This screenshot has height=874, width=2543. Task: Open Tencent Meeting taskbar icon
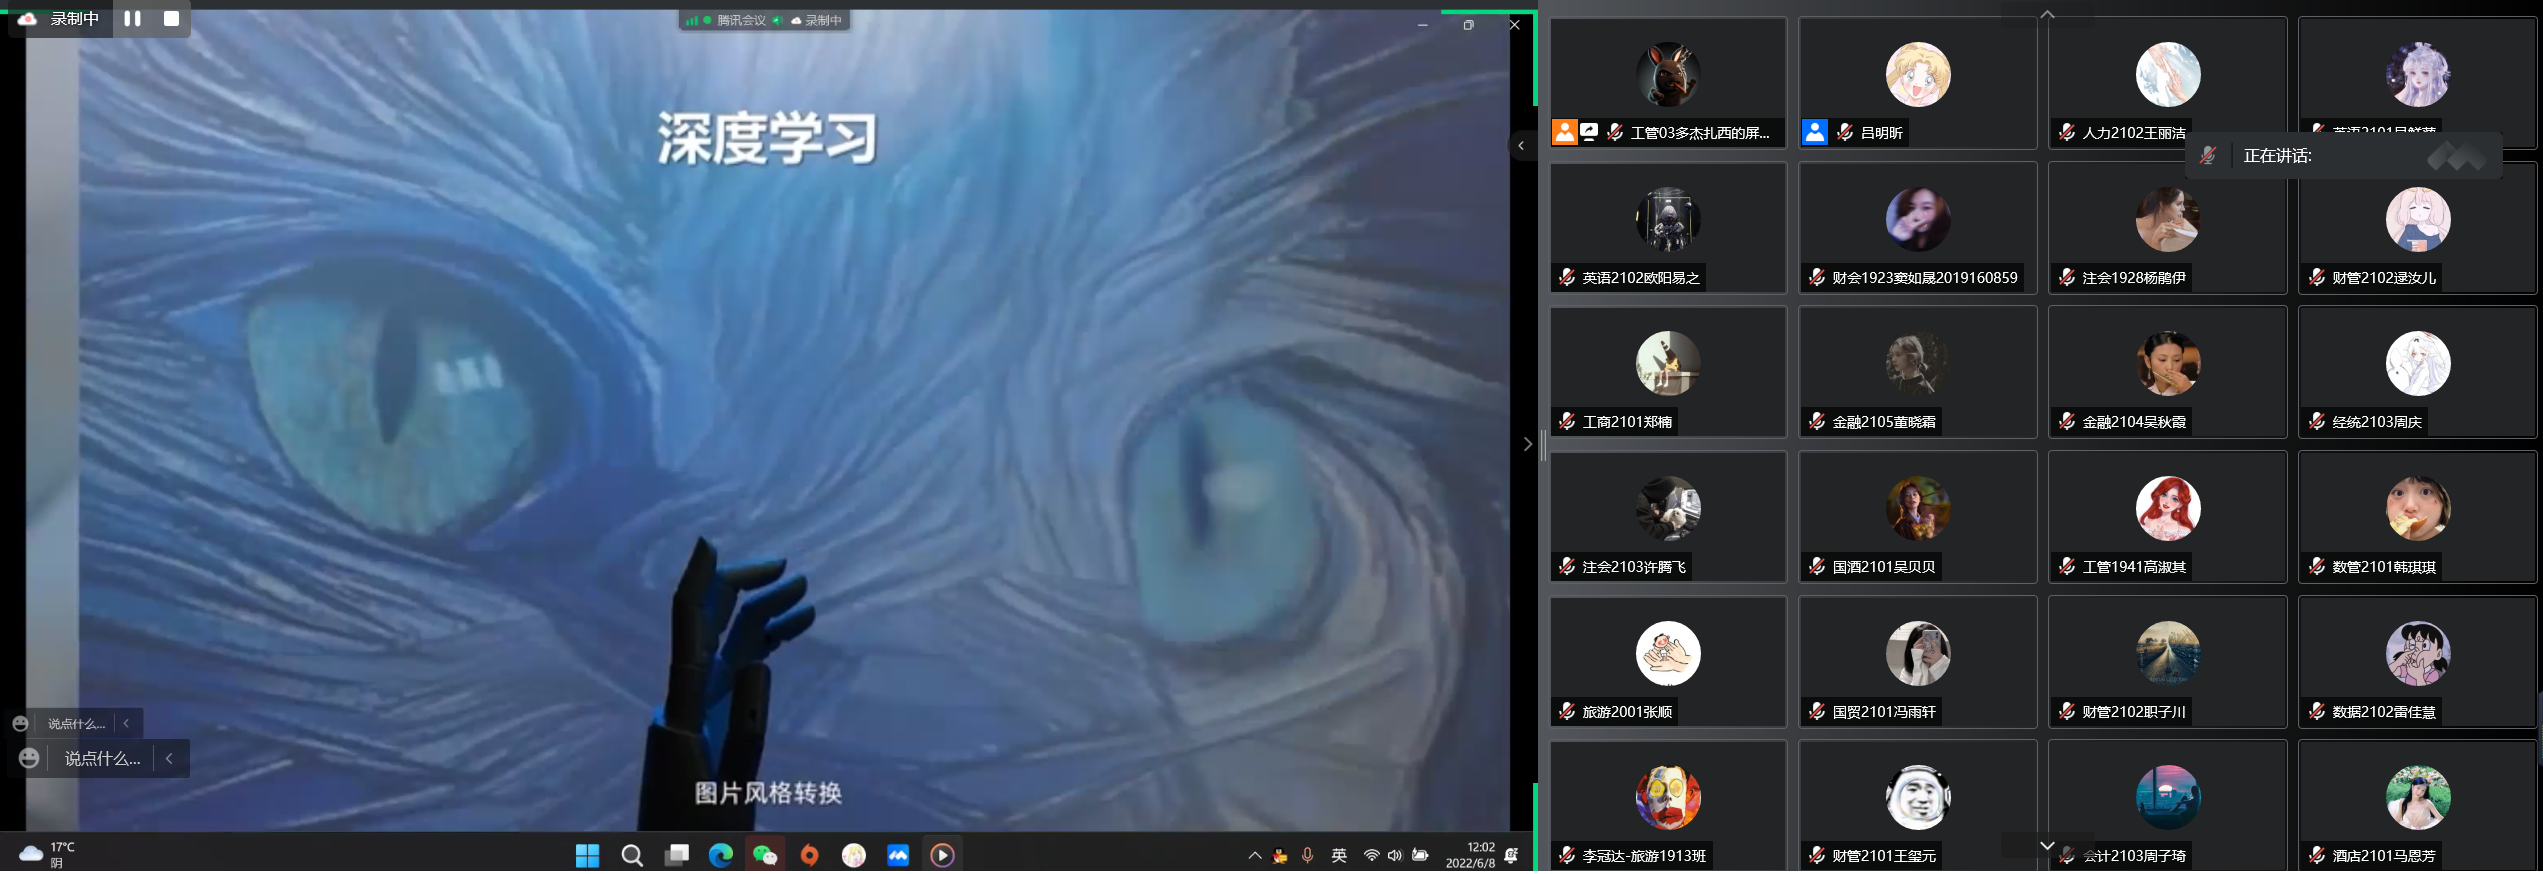(898, 856)
